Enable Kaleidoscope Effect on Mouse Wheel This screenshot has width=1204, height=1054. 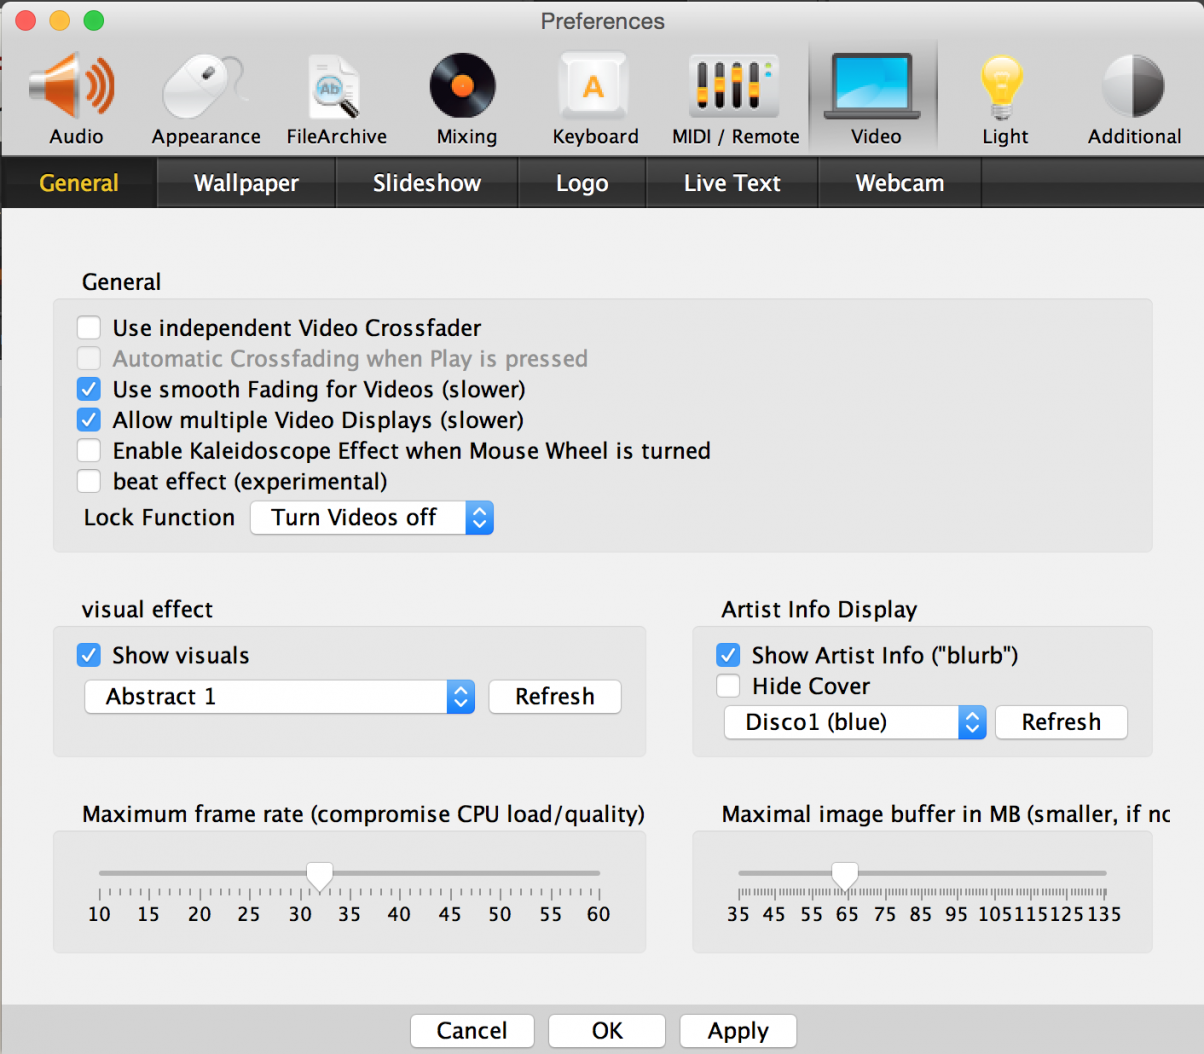coord(89,451)
